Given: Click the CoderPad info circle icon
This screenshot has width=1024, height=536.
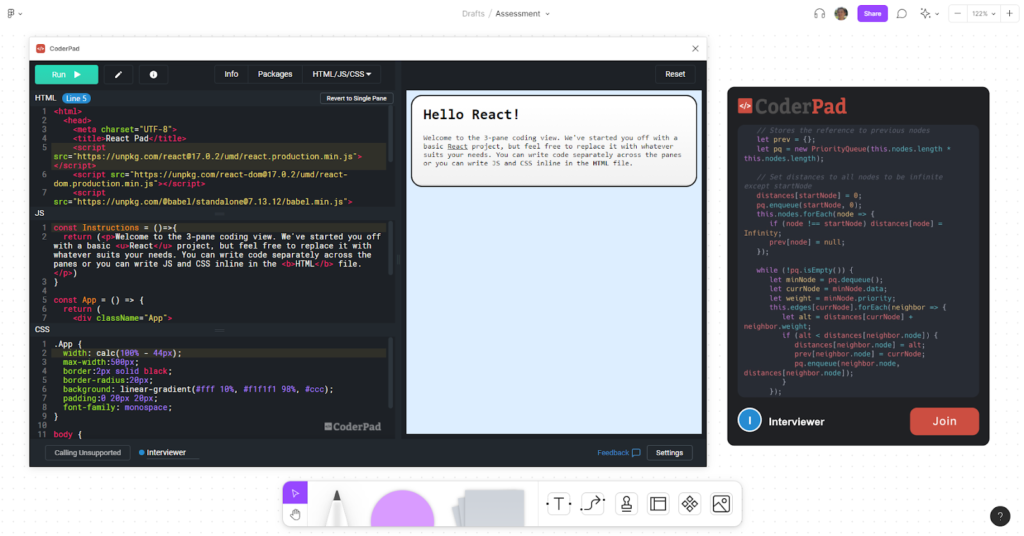Looking at the screenshot, I should coord(153,74).
